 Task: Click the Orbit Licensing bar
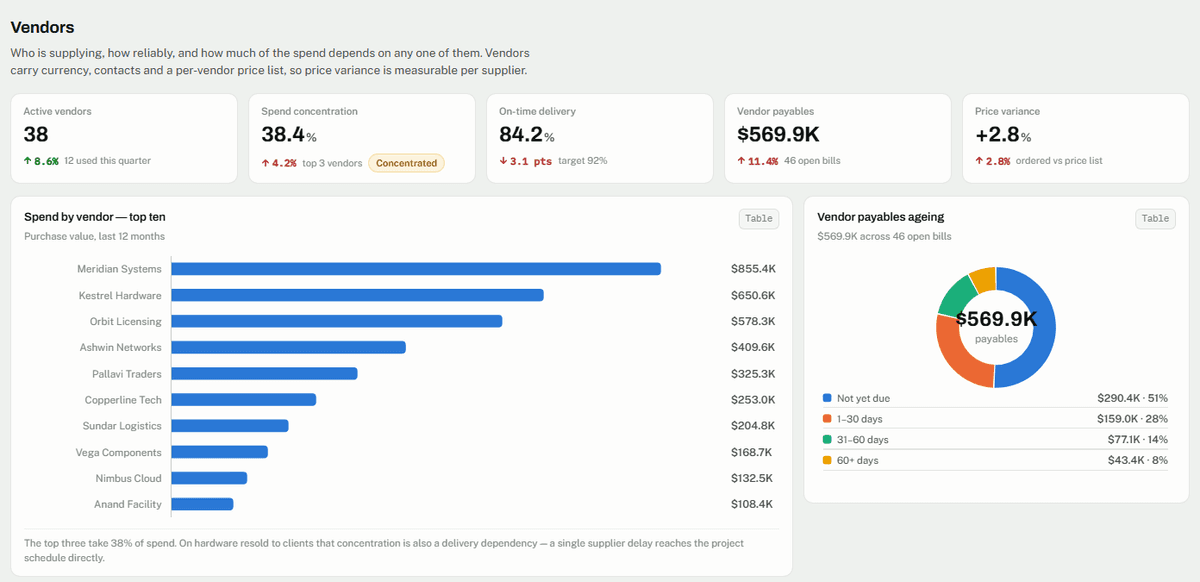pyautogui.click(x=337, y=321)
